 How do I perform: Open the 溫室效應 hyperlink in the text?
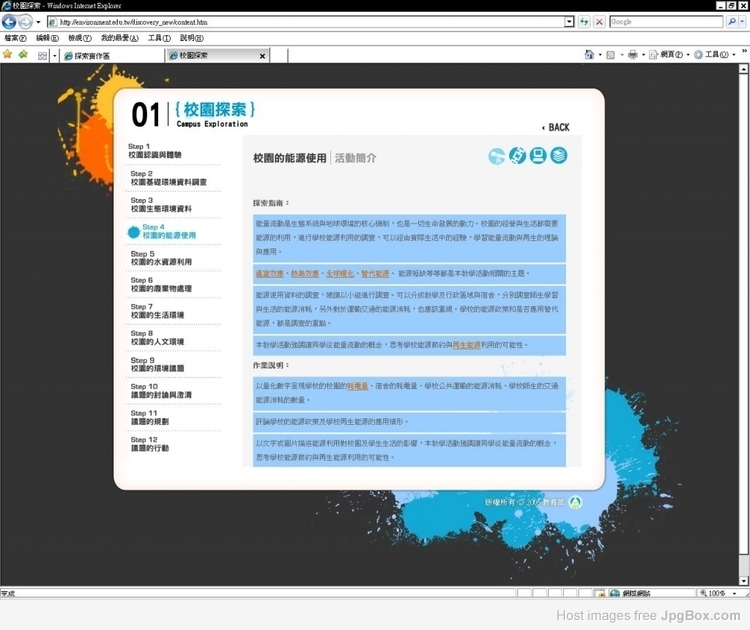(x=269, y=273)
